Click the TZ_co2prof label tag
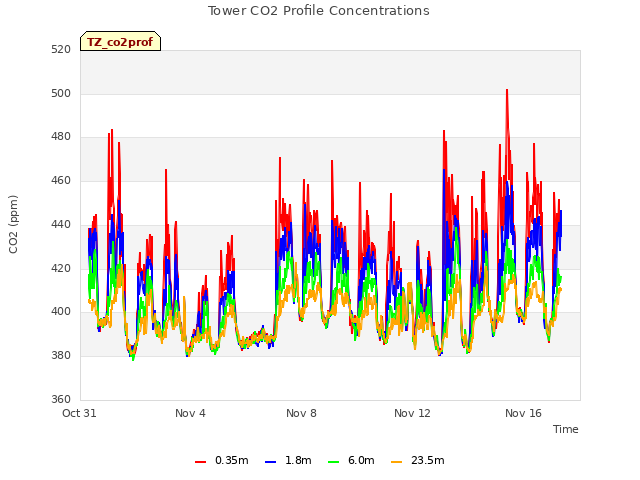Viewport: 640px width, 480px height. 120,42
